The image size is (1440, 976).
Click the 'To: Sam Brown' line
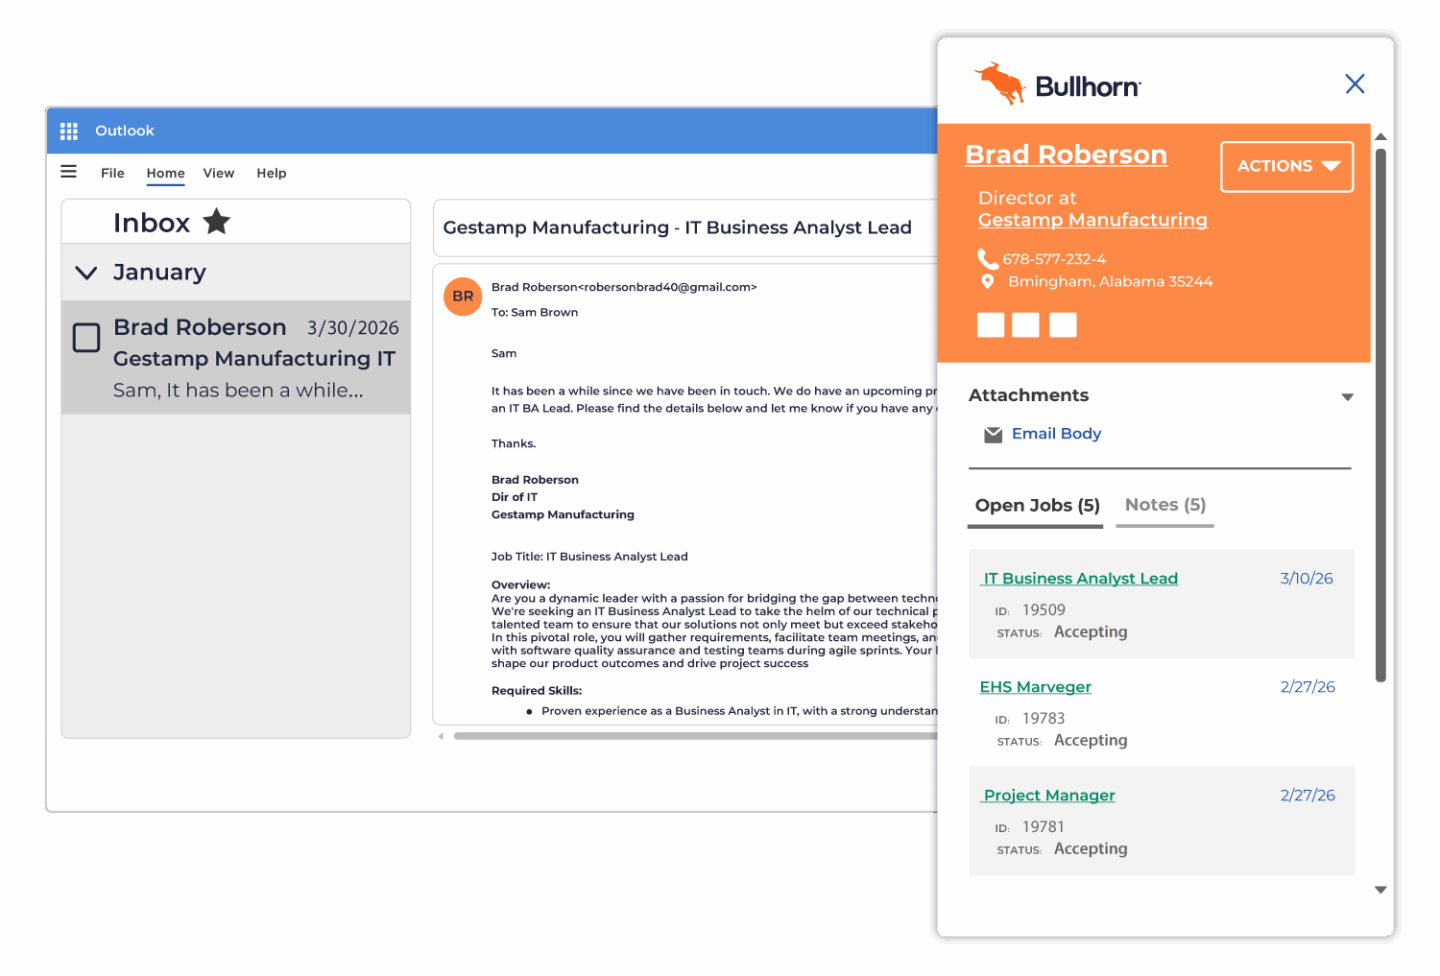(x=535, y=313)
